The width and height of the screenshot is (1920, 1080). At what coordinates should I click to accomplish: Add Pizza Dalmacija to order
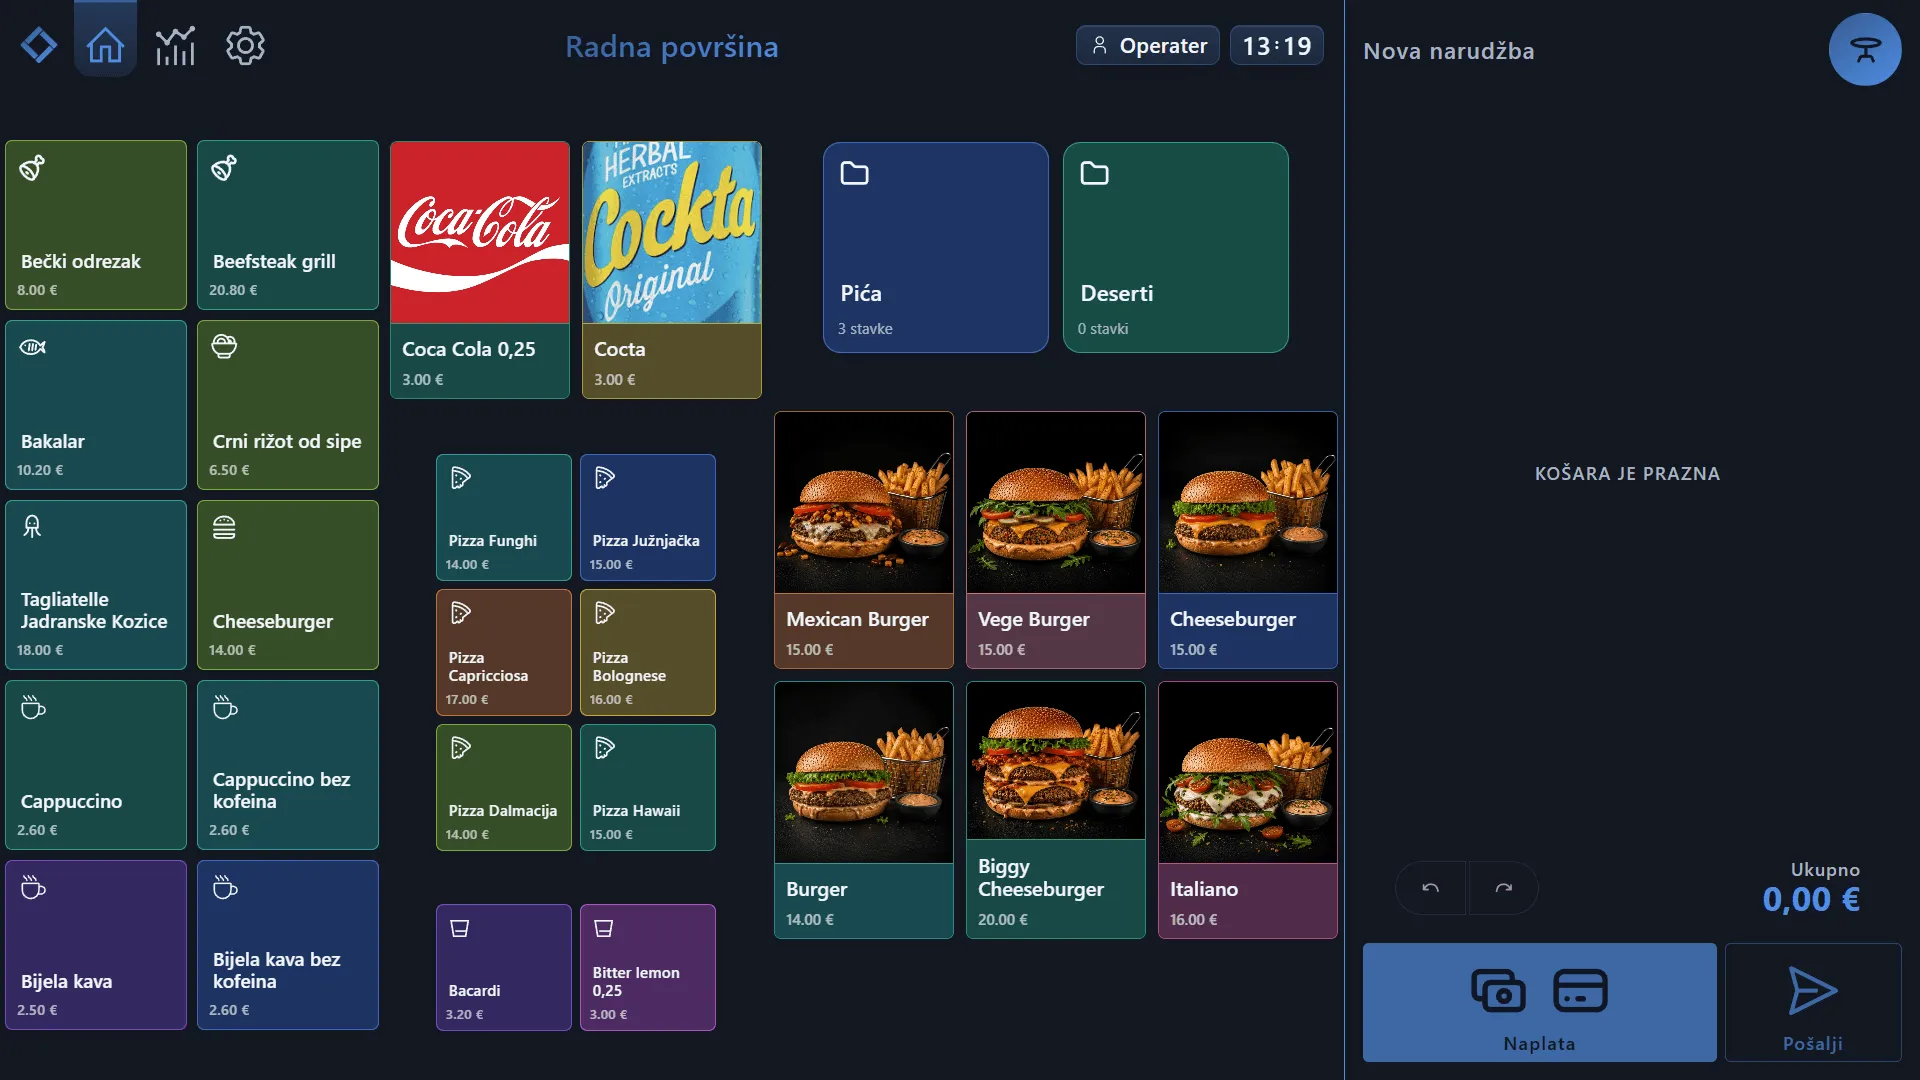[x=504, y=788]
